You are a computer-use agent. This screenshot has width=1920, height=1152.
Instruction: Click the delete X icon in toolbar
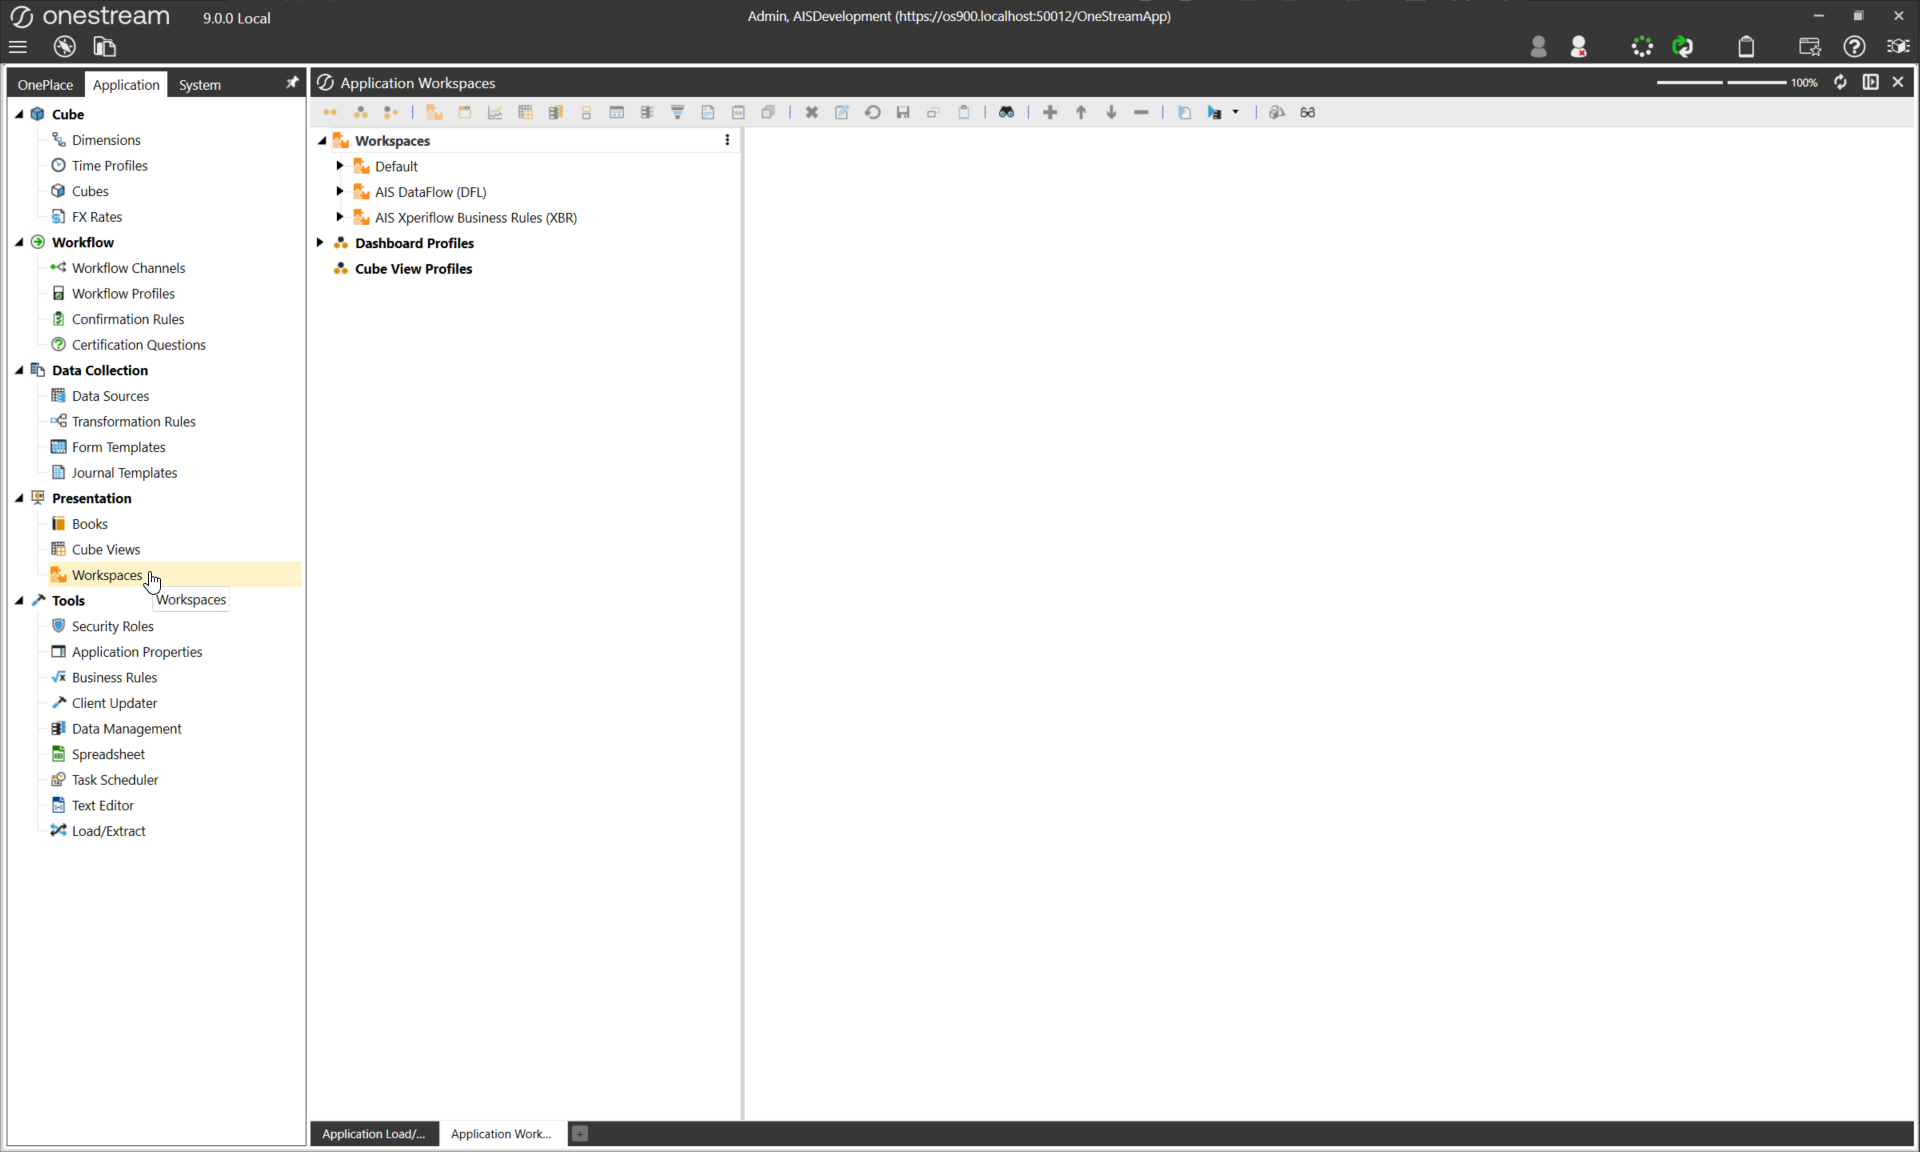(812, 112)
